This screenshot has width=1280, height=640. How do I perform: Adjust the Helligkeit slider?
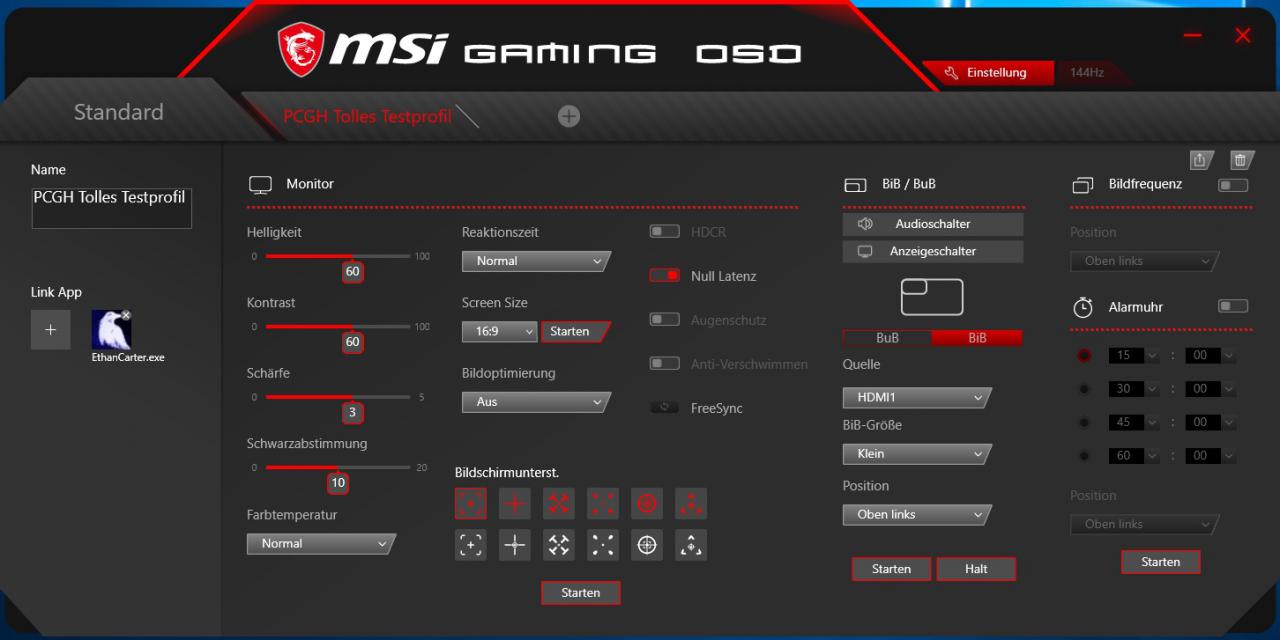(338, 256)
